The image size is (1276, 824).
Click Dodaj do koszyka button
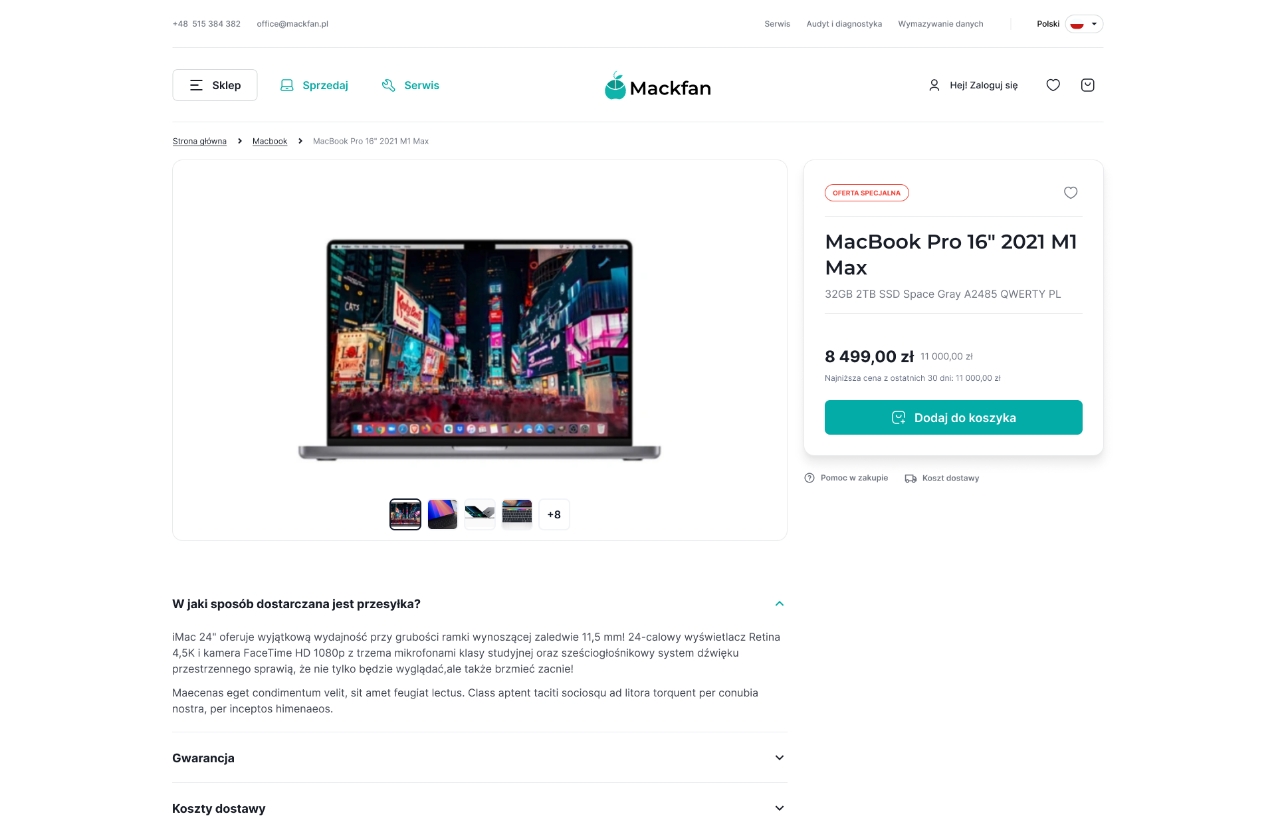tap(953, 417)
